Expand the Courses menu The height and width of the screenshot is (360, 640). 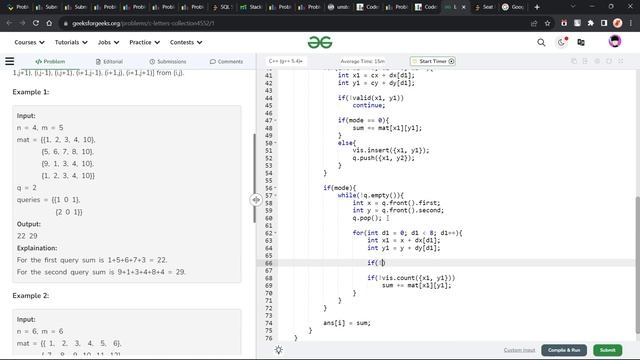29,42
